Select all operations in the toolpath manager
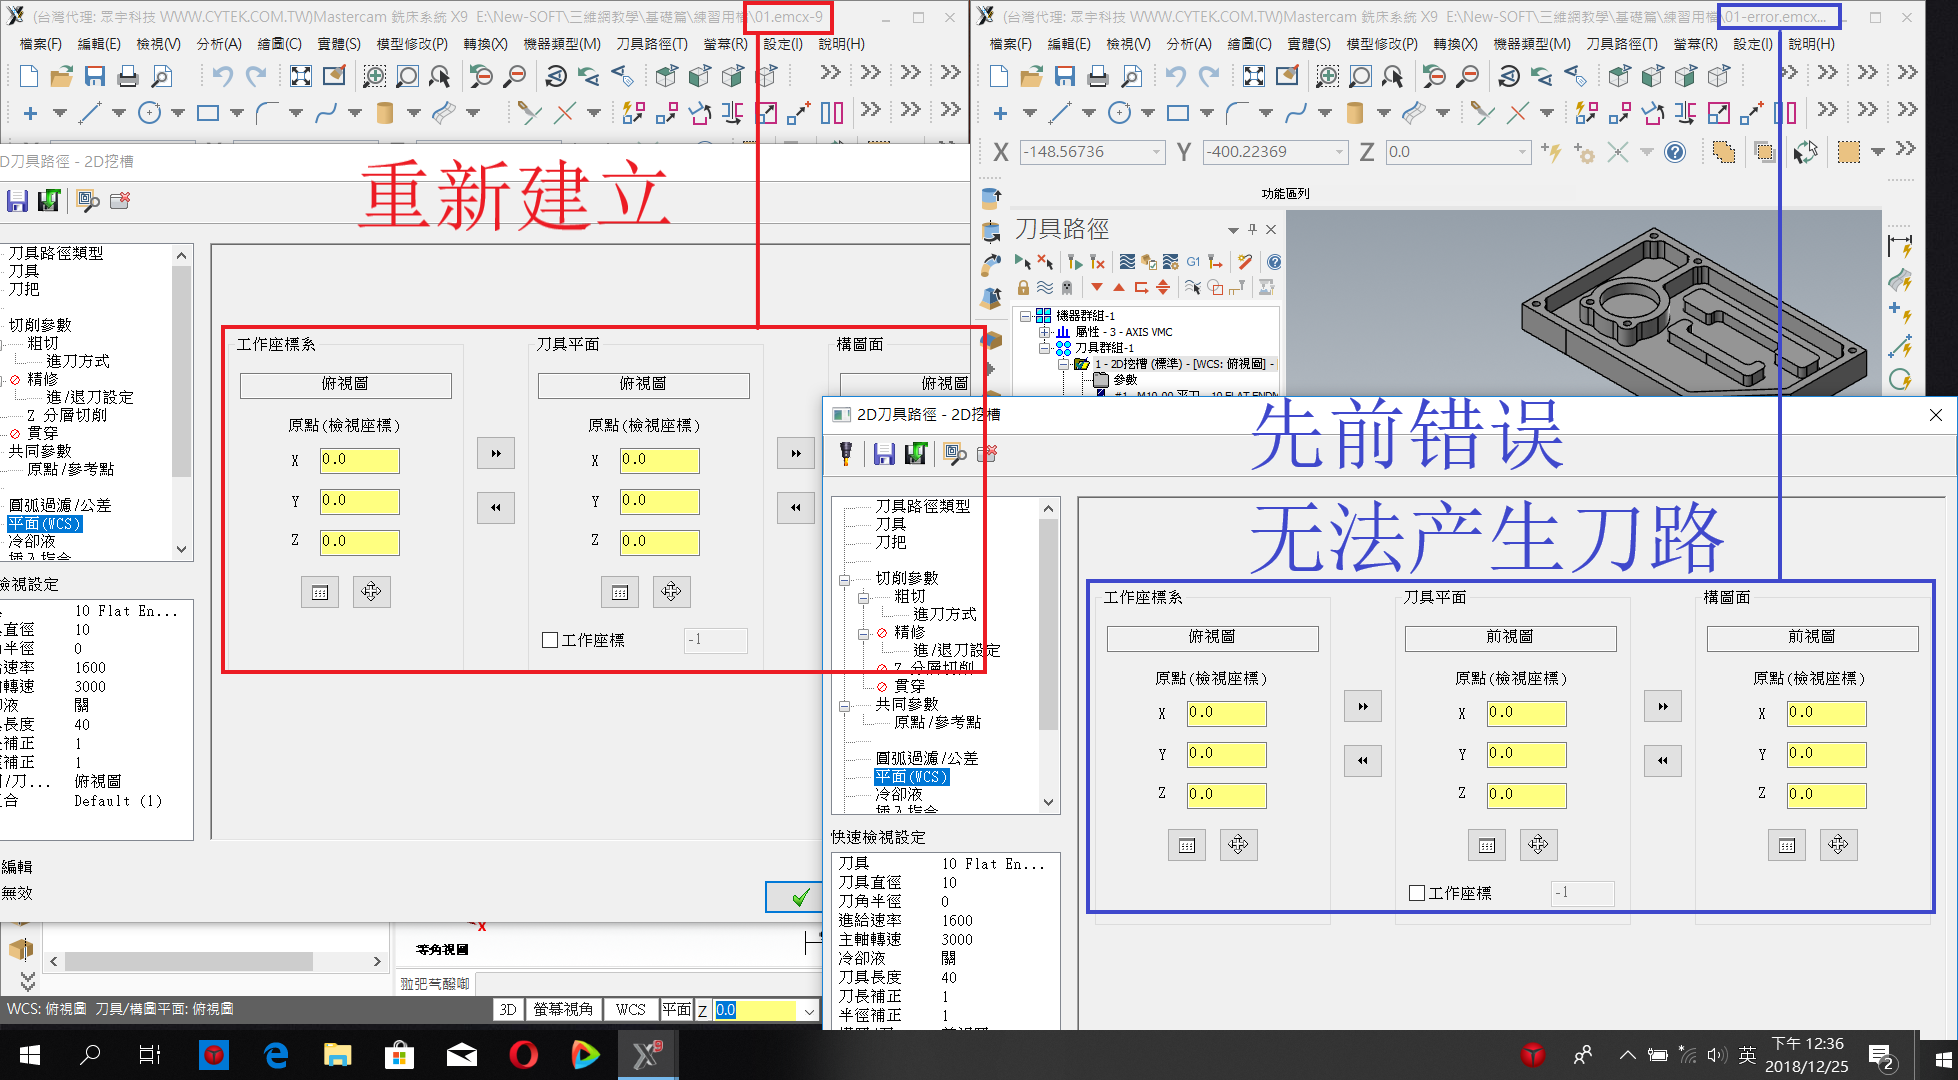This screenshot has height=1080, width=1958. (1023, 262)
